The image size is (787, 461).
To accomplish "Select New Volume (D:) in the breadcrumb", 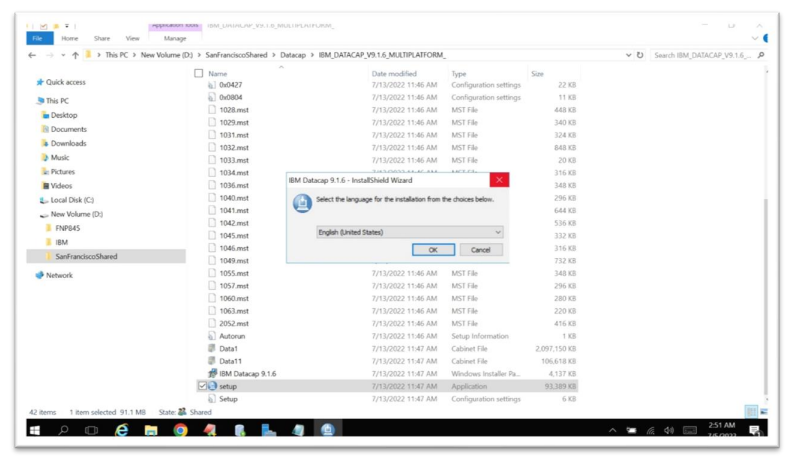I will pos(167,55).
